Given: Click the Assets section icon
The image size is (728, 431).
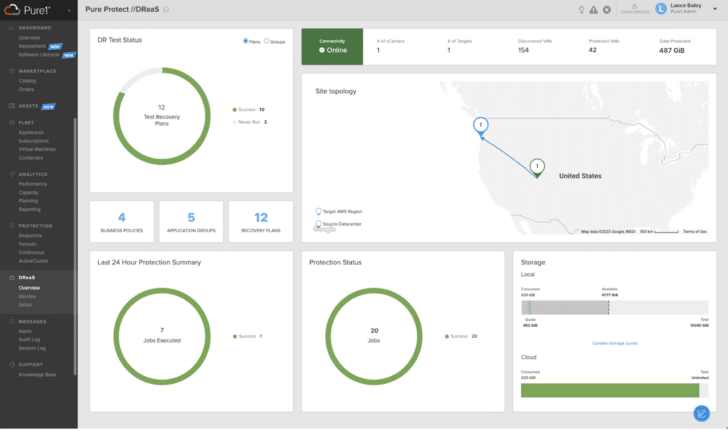Looking at the screenshot, I should 12,106.
